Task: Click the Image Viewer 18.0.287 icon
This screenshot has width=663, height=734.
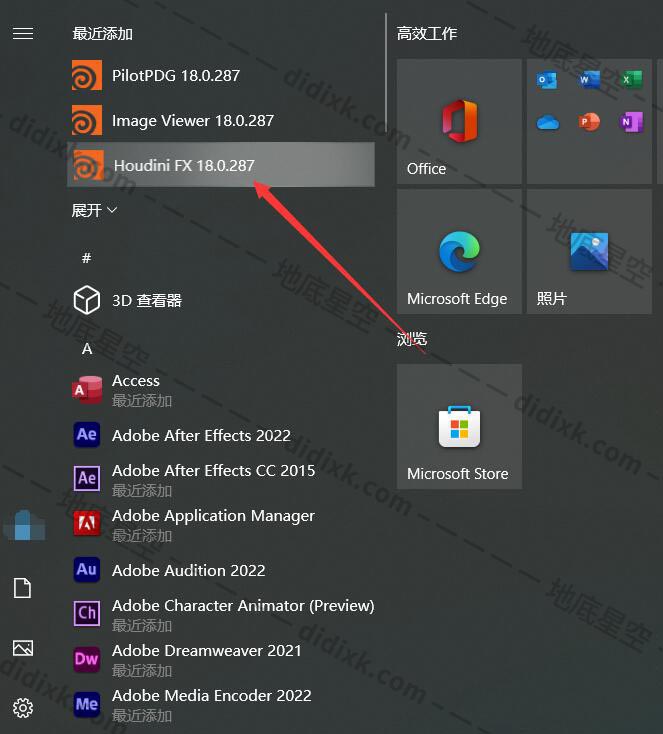Action: pos(87,120)
